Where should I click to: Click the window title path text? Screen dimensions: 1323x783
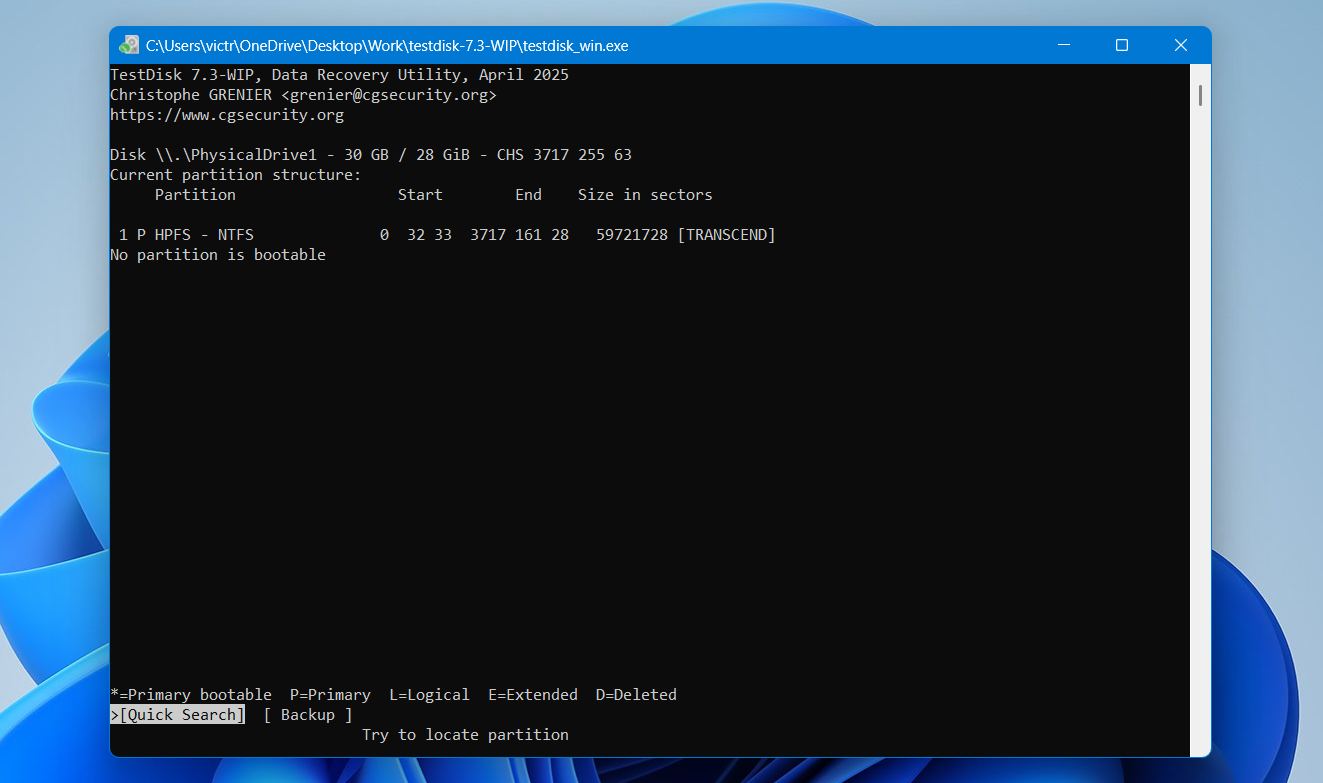pos(387,45)
